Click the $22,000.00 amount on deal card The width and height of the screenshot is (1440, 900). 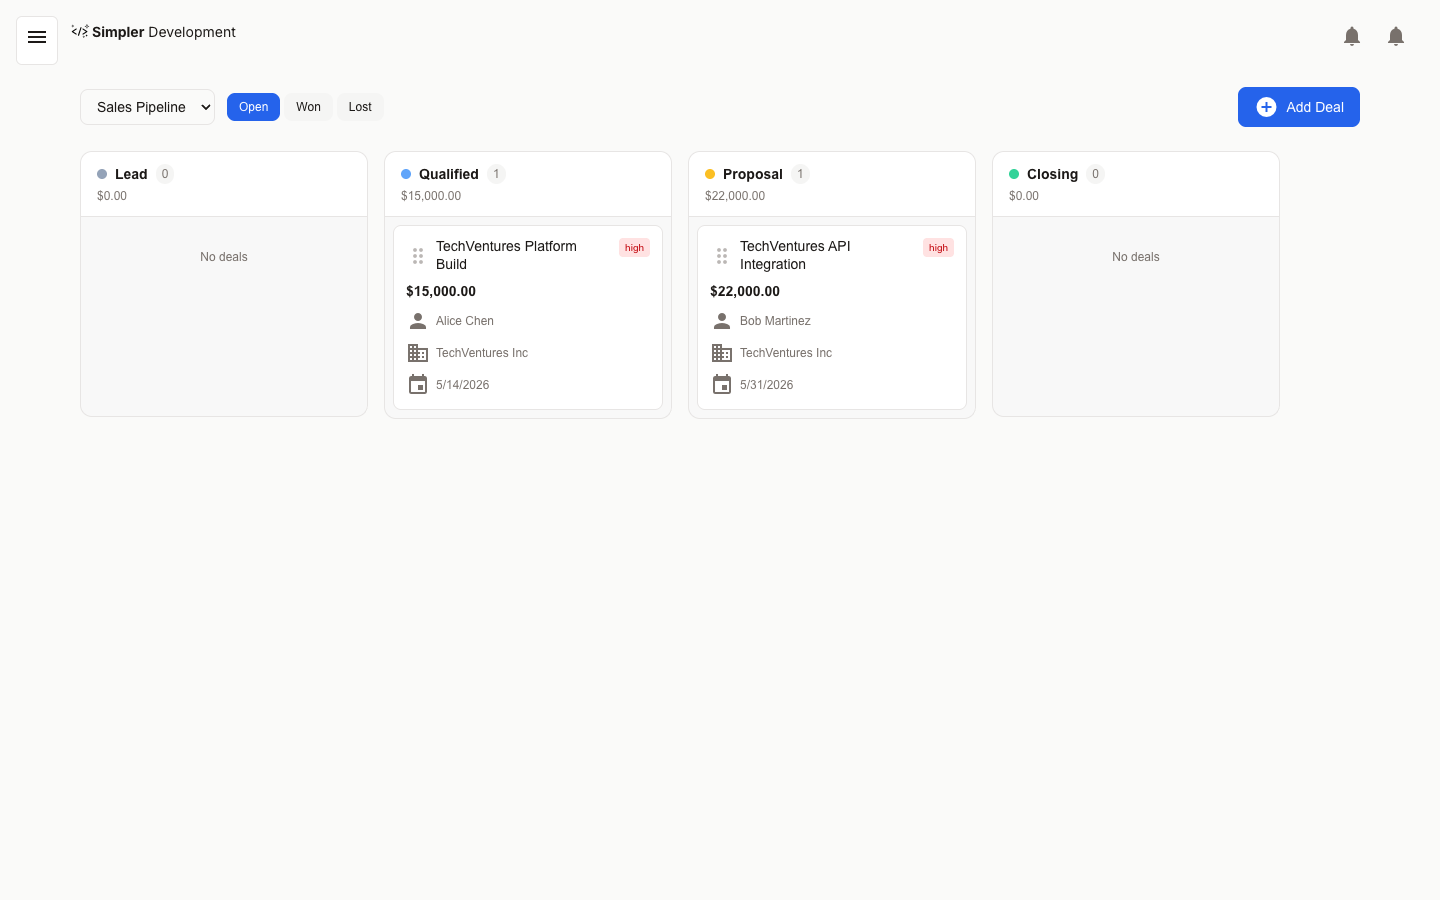coord(745,291)
